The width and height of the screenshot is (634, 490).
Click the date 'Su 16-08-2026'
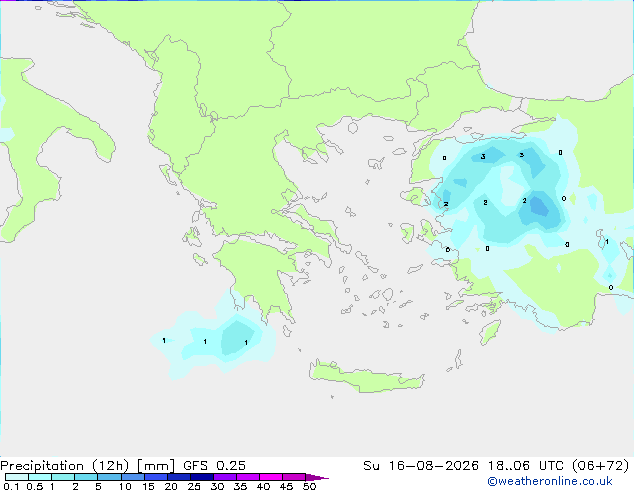coord(421,466)
